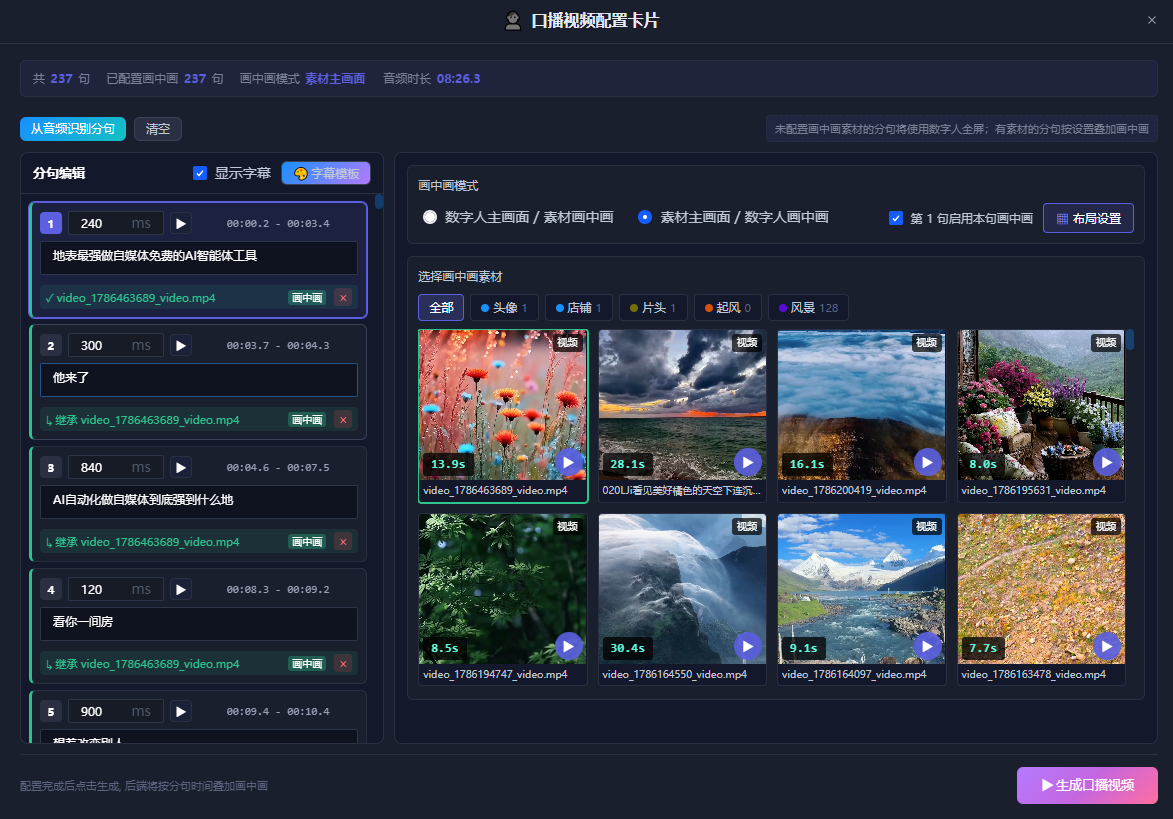Edit sentence text 看你一间房
The image size is (1173, 819).
click(x=198, y=623)
